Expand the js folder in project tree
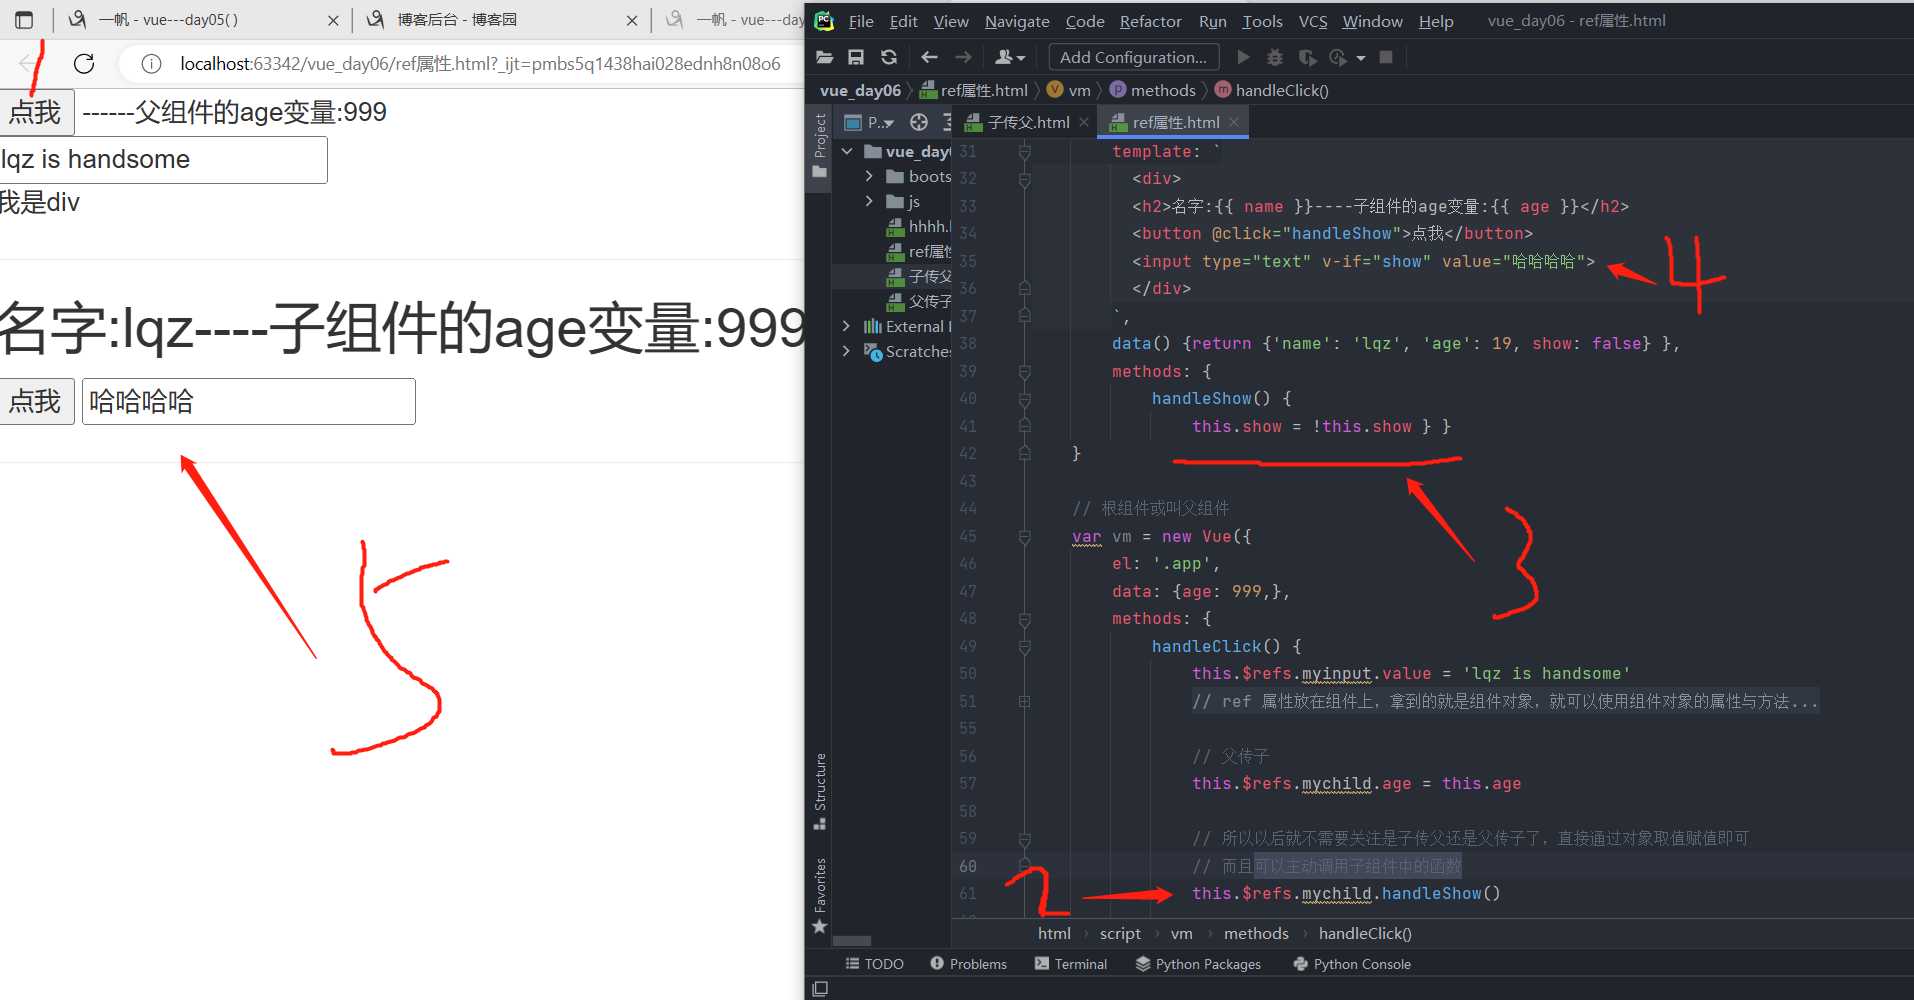Screen dimensions: 1914x1000 point(869,201)
